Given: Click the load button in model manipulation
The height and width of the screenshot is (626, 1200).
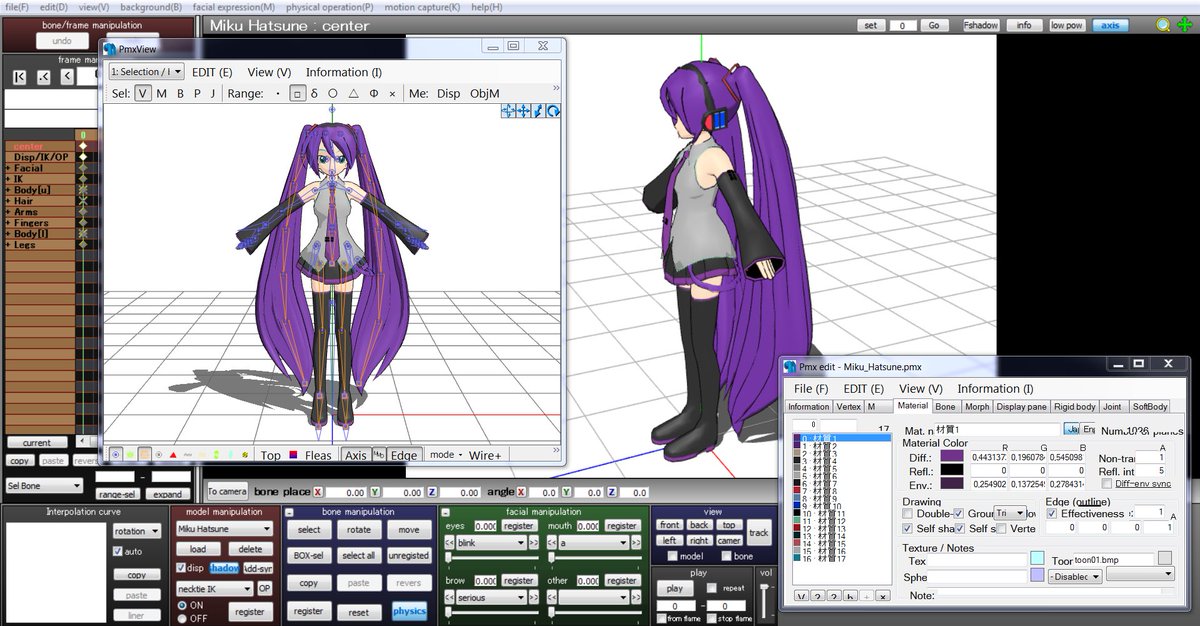Looking at the screenshot, I should coord(198,549).
